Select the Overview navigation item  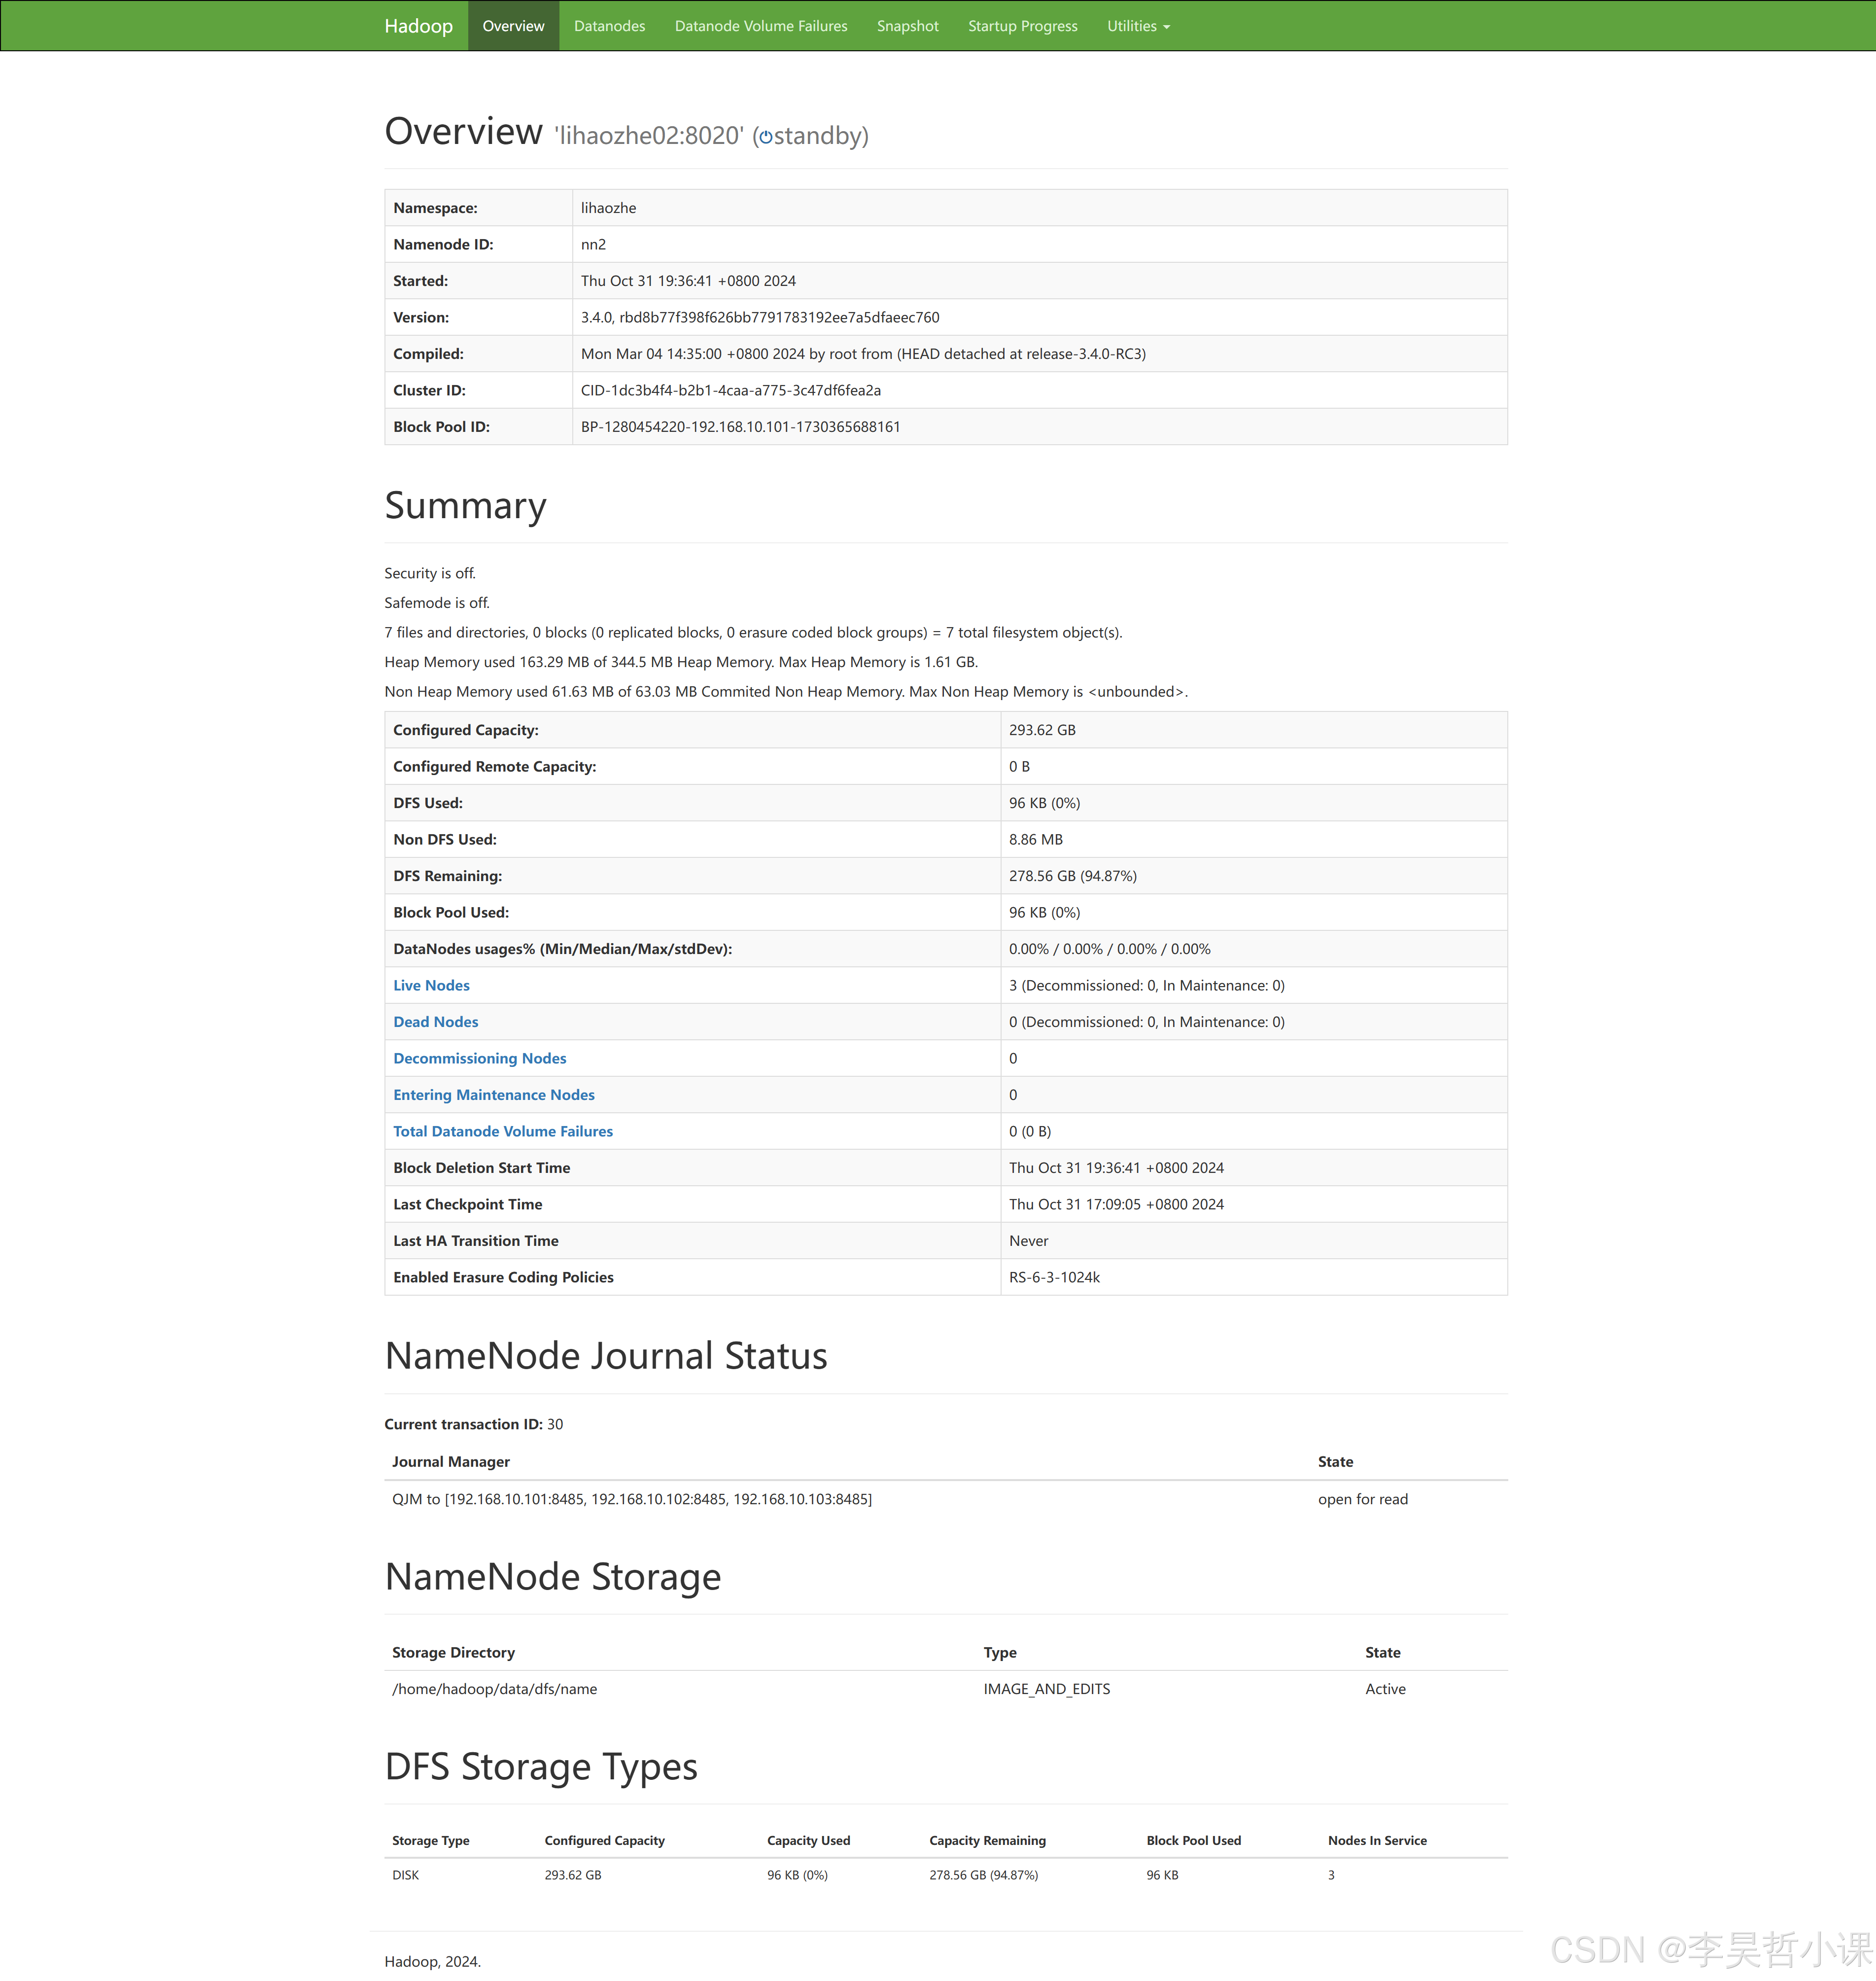coord(513,26)
